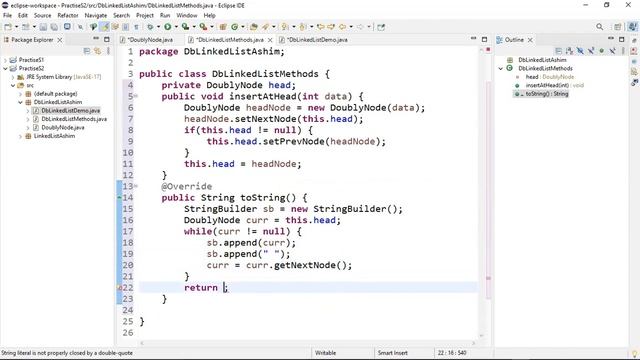
Task: Expand the LinkedListAshim package node
Action: pos(20,136)
